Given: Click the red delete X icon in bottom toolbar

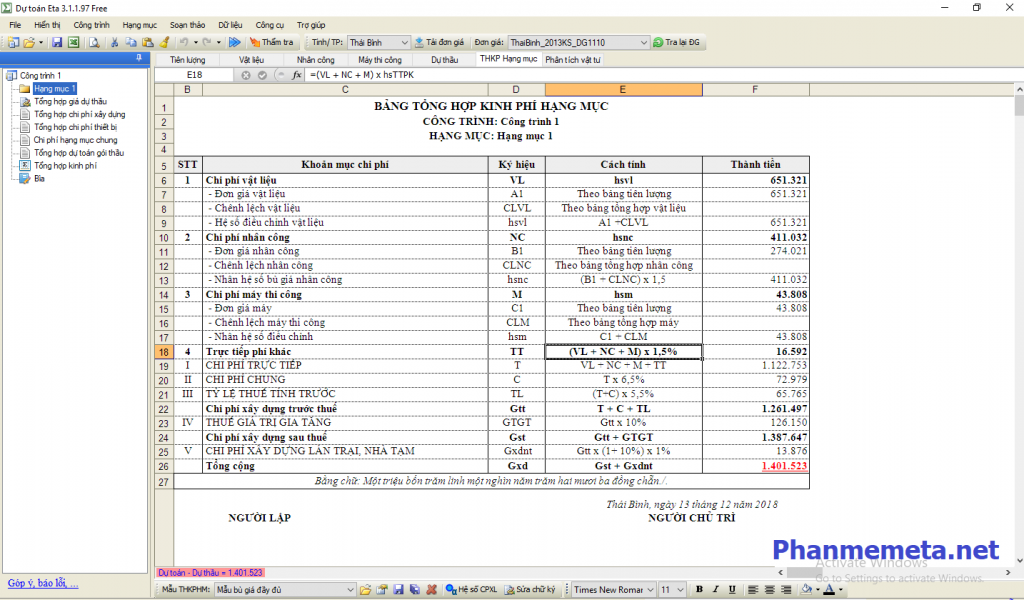Looking at the screenshot, I should [x=431, y=590].
